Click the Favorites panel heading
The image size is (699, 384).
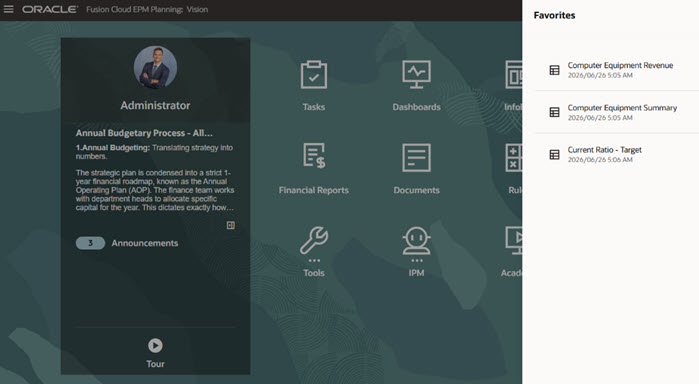click(554, 15)
